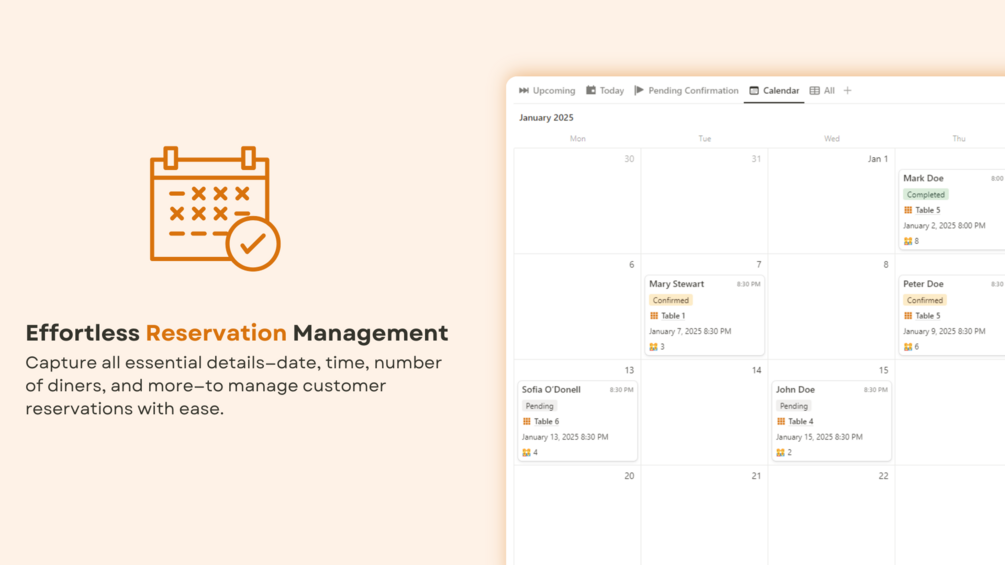Click the large reservation calendar illustration
This screenshot has width=1005, height=565.
(x=215, y=208)
